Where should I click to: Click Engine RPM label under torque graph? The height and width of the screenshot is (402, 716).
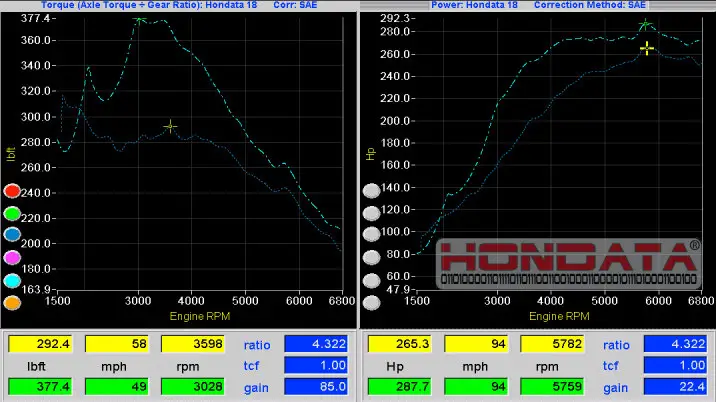click(x=200, y=316)
